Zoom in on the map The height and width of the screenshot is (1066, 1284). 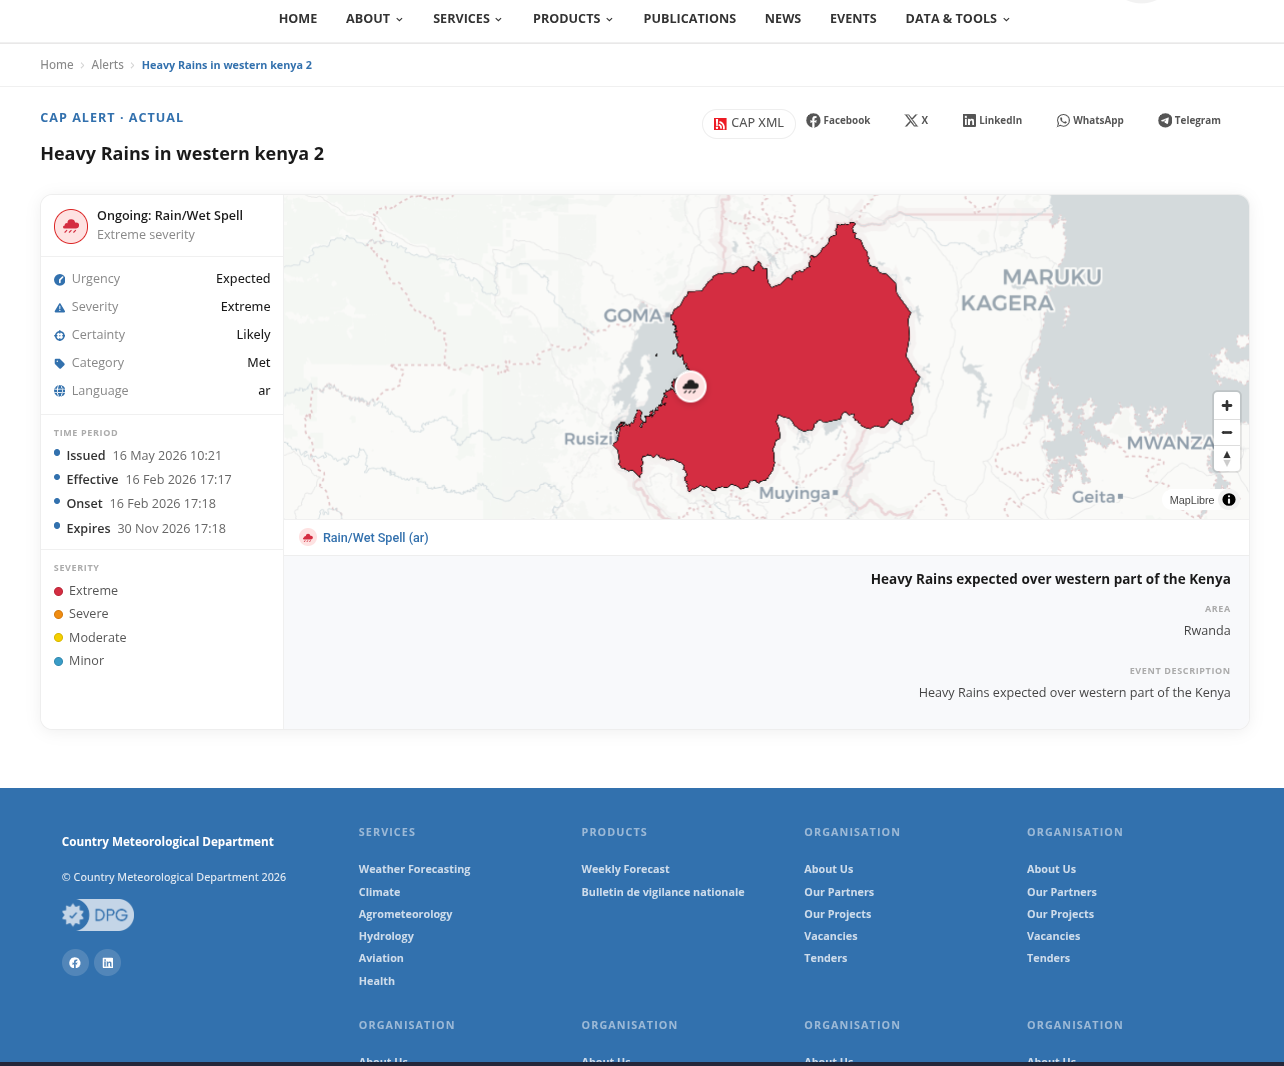point(1227,406)
